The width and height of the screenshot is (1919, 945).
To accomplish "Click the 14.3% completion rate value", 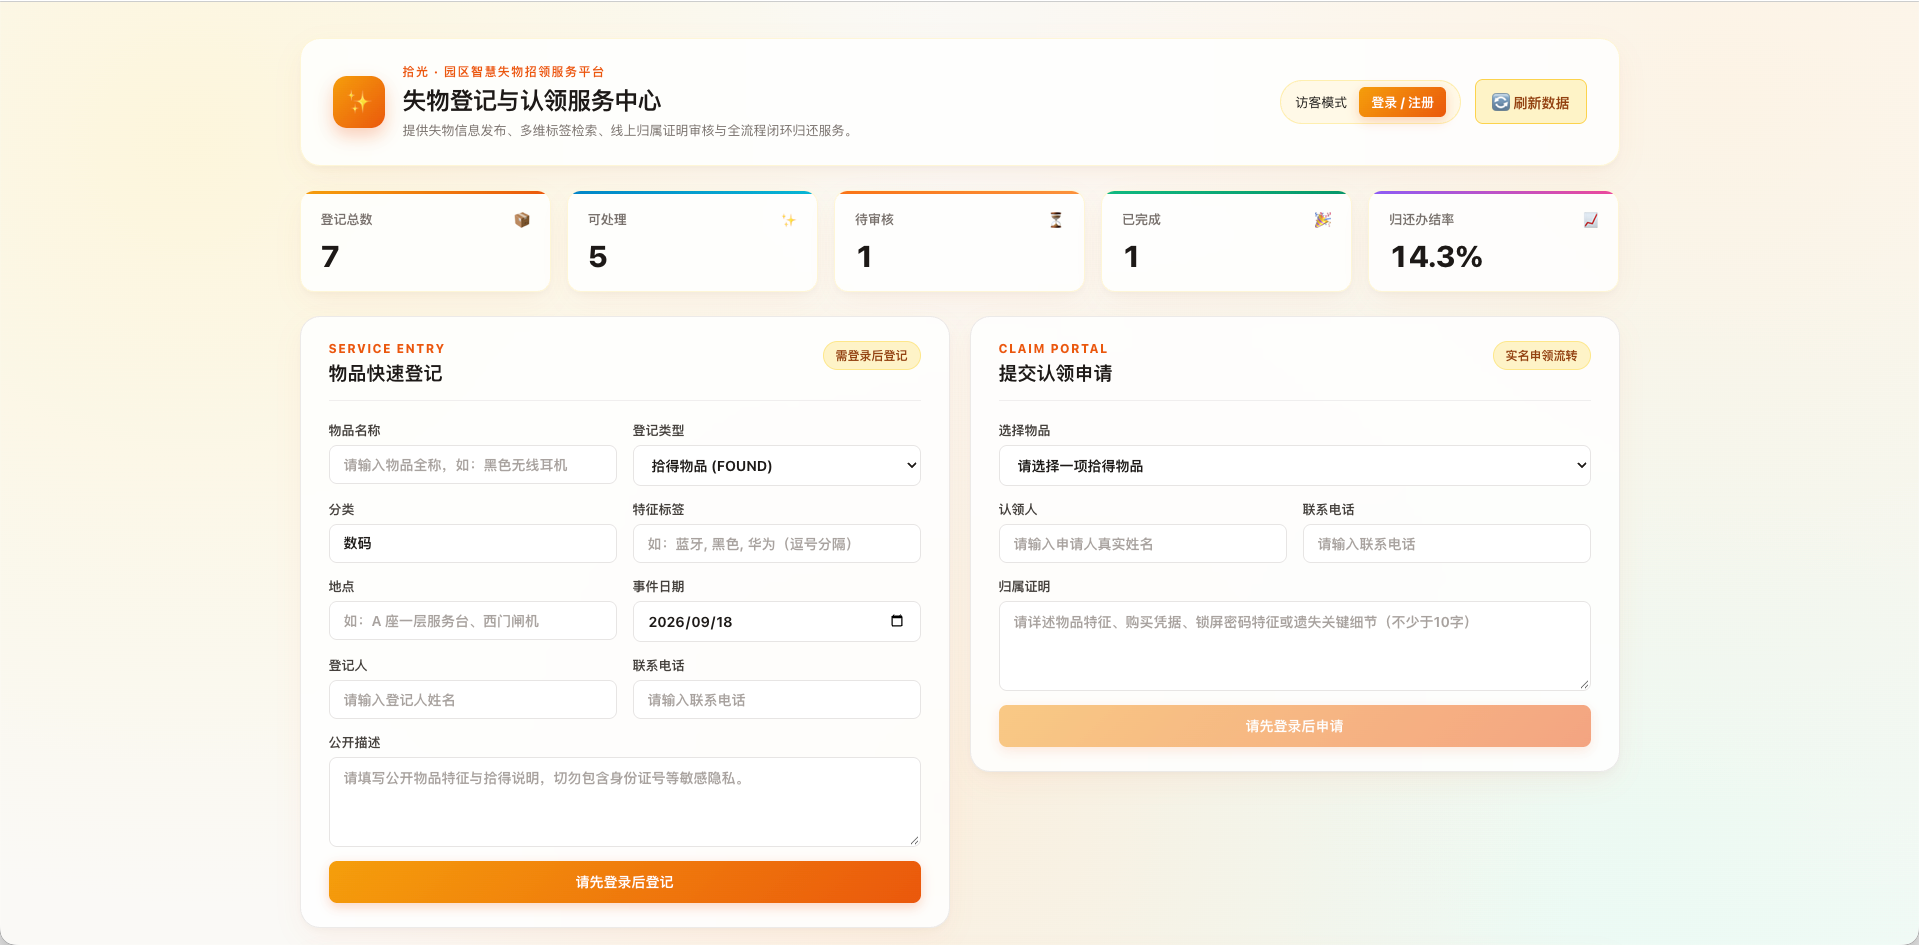I will tap(1436, 257).
